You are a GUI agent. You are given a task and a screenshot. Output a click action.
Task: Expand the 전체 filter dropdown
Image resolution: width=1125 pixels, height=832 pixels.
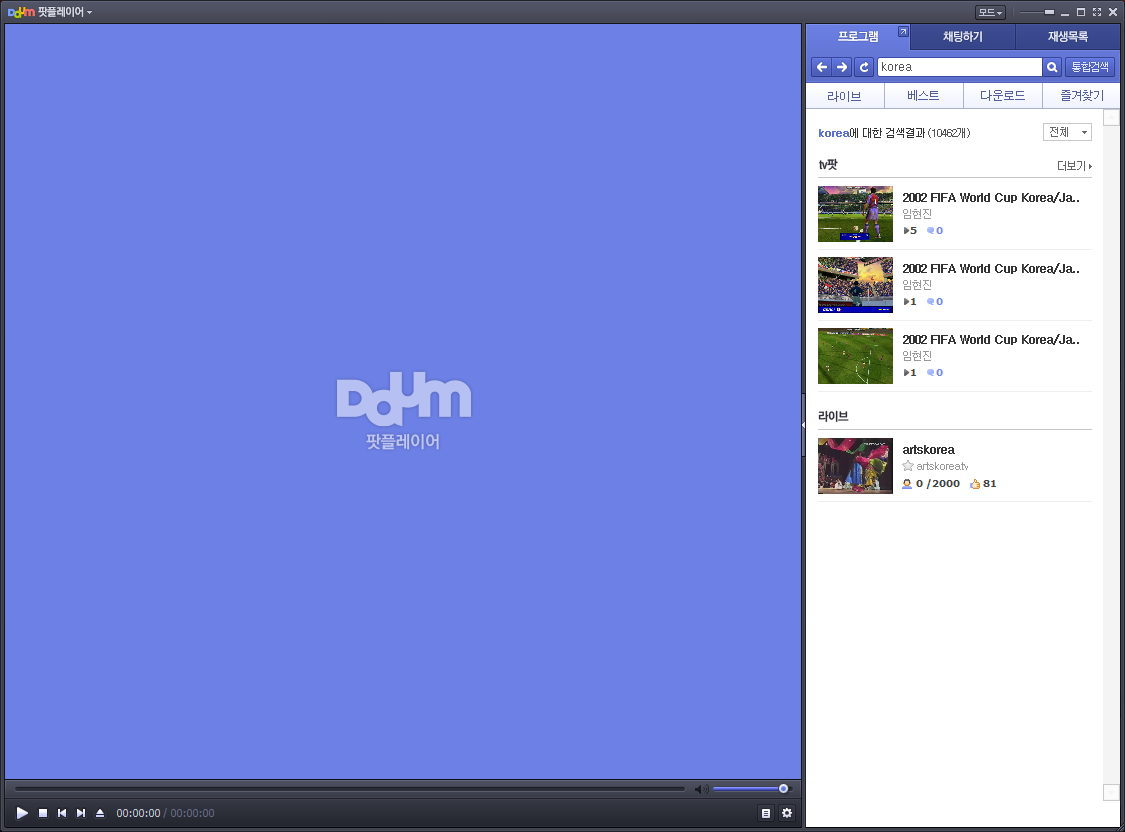click(1067, 132)
